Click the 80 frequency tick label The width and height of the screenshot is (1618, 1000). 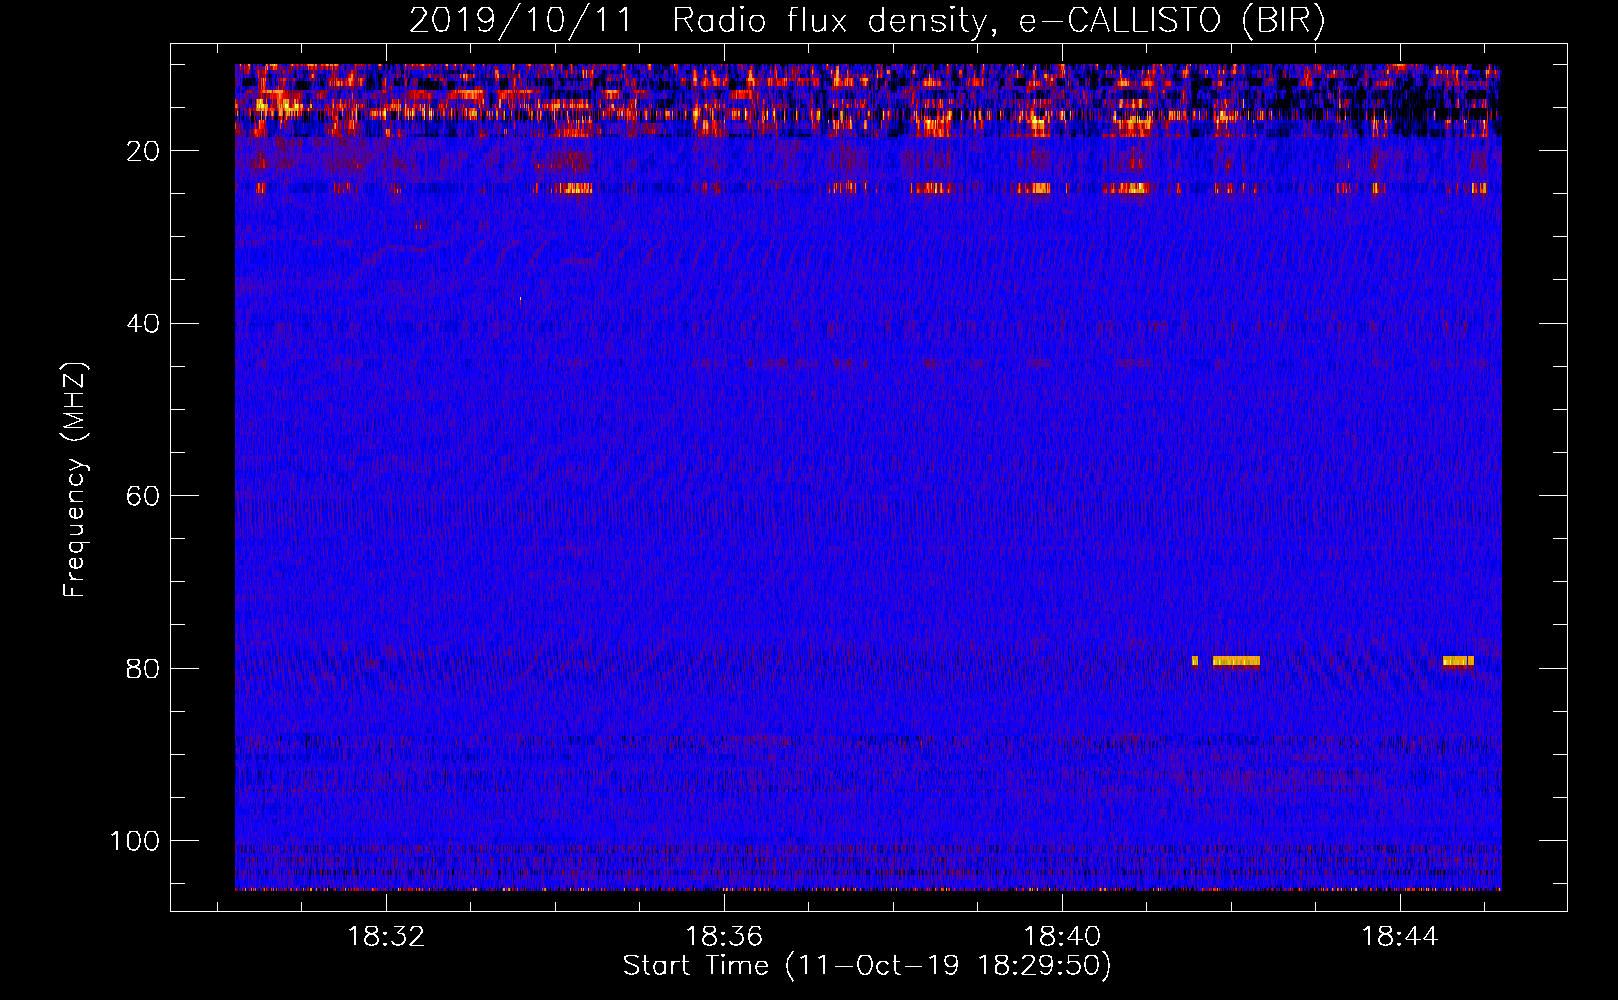tap(144, 668)
